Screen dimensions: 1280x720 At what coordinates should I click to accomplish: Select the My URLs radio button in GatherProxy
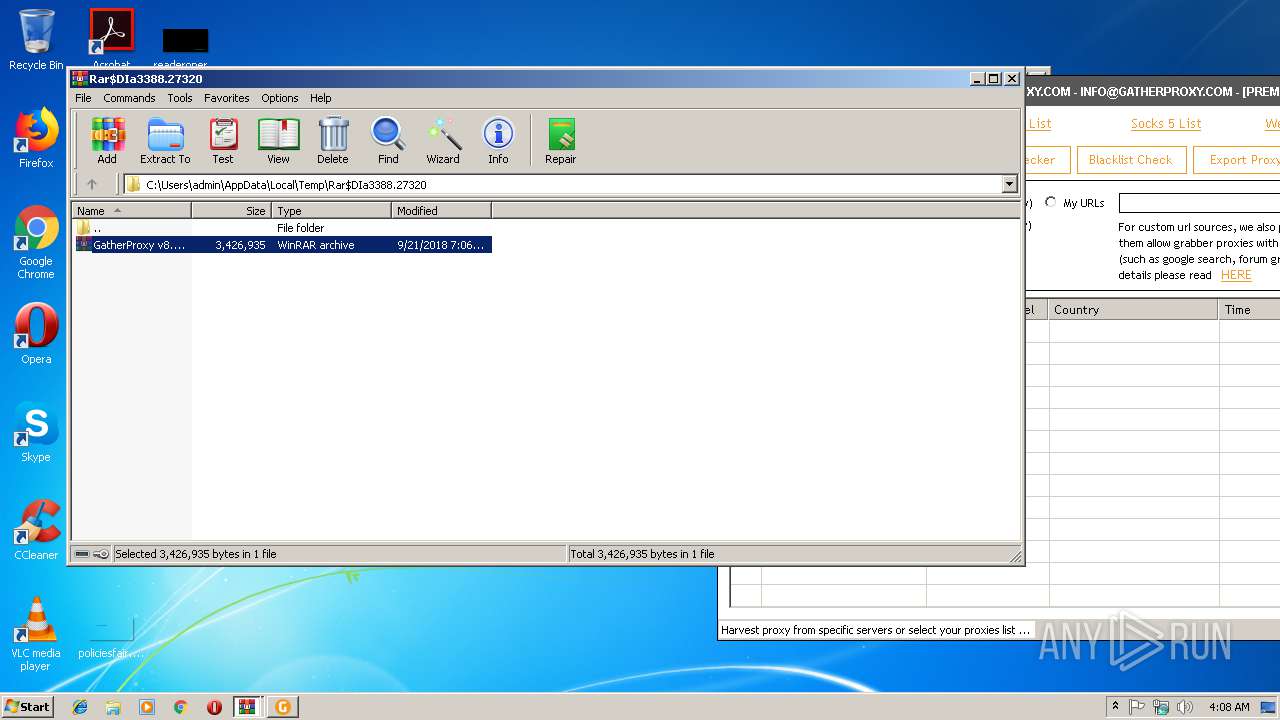(x=1050, y=202)
